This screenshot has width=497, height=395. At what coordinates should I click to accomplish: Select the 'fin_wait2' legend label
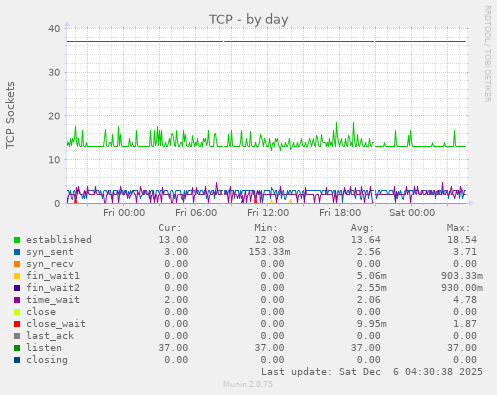point(53,288)
